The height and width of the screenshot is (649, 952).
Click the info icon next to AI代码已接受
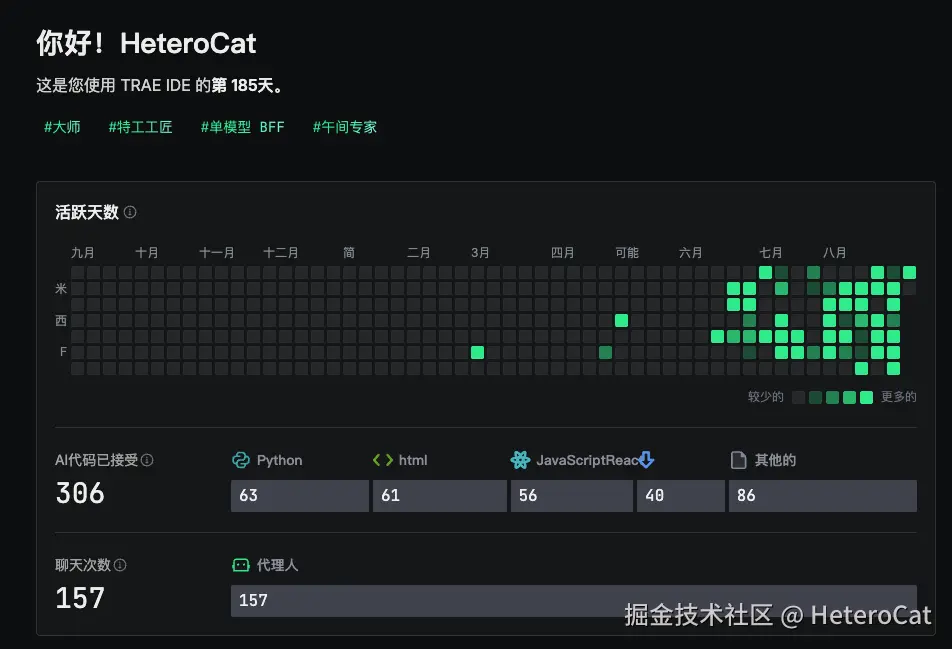click(x=147, y=460)
